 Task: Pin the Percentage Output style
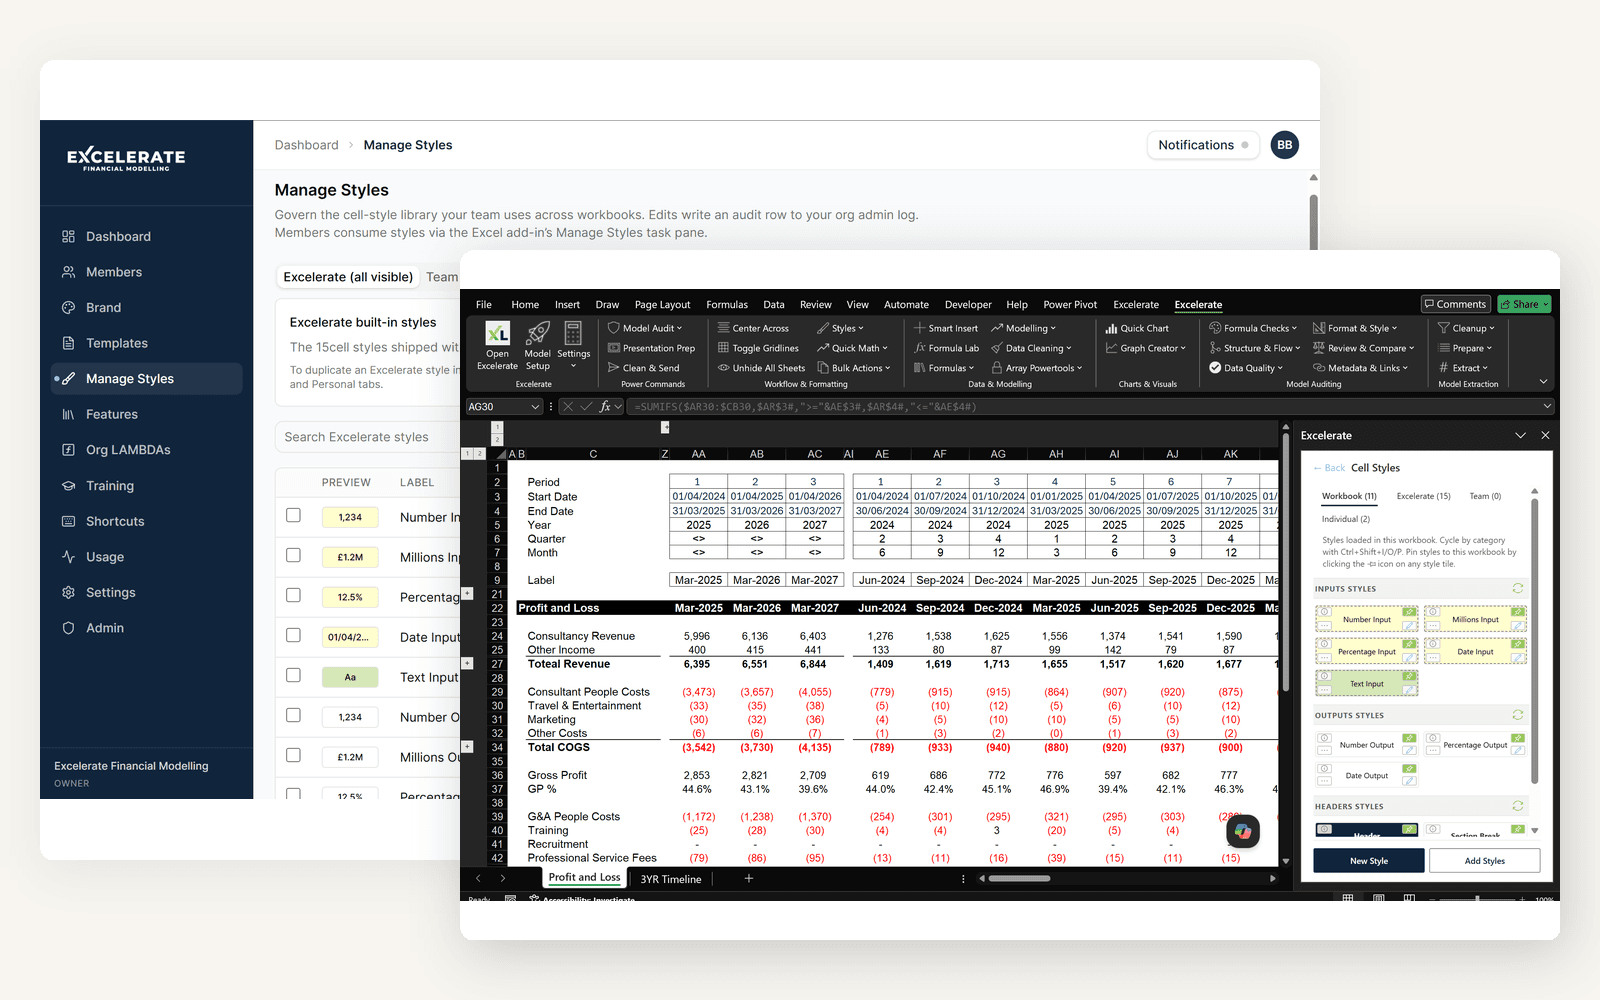pos(1518,738)
